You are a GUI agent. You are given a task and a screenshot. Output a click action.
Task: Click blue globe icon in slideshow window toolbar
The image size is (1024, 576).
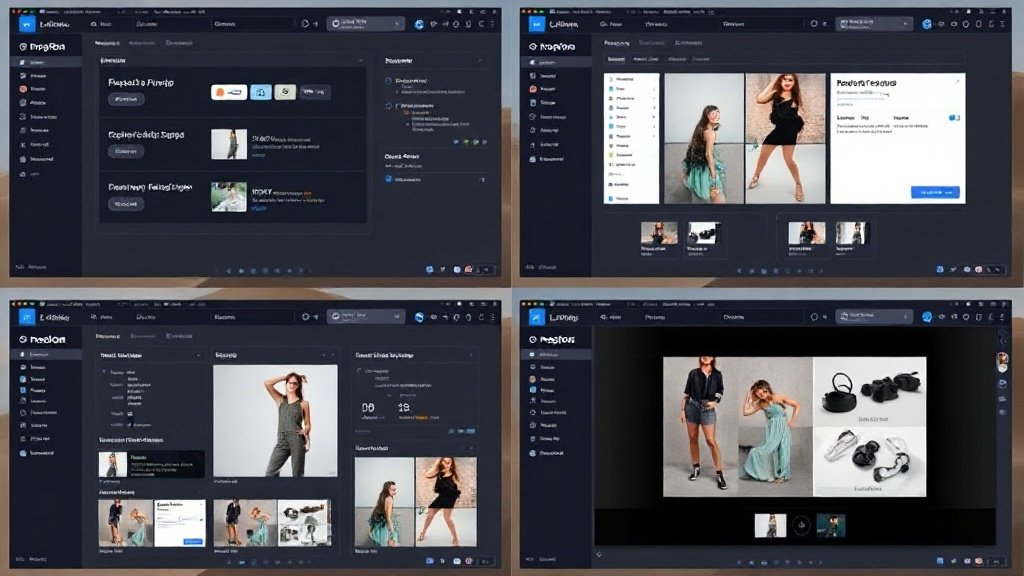926,317
